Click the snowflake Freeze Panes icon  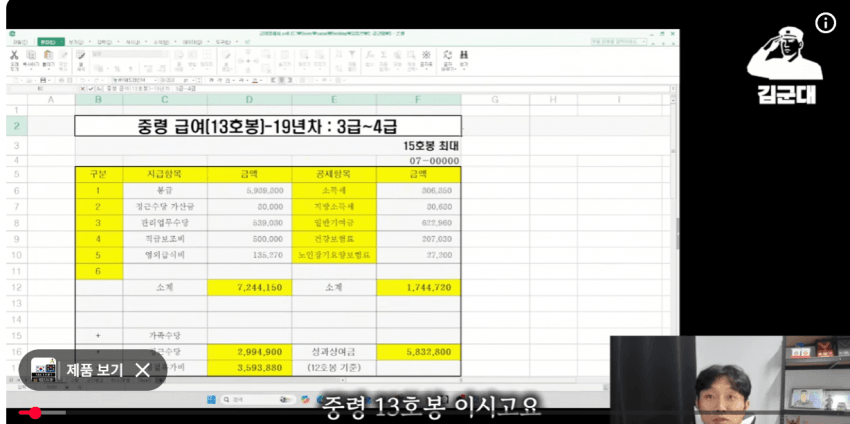point(426,55)
